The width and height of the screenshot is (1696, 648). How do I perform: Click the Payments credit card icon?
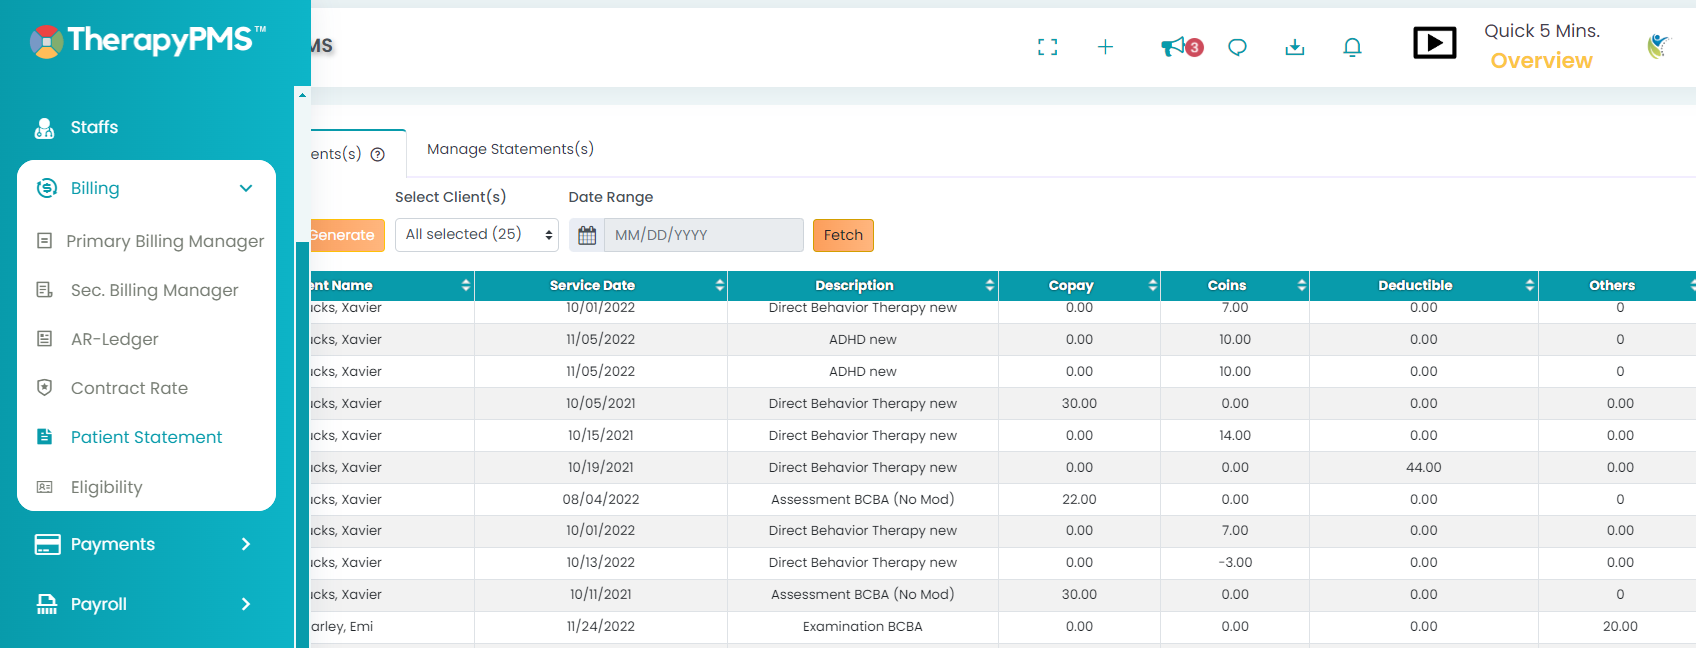point(47,544)
